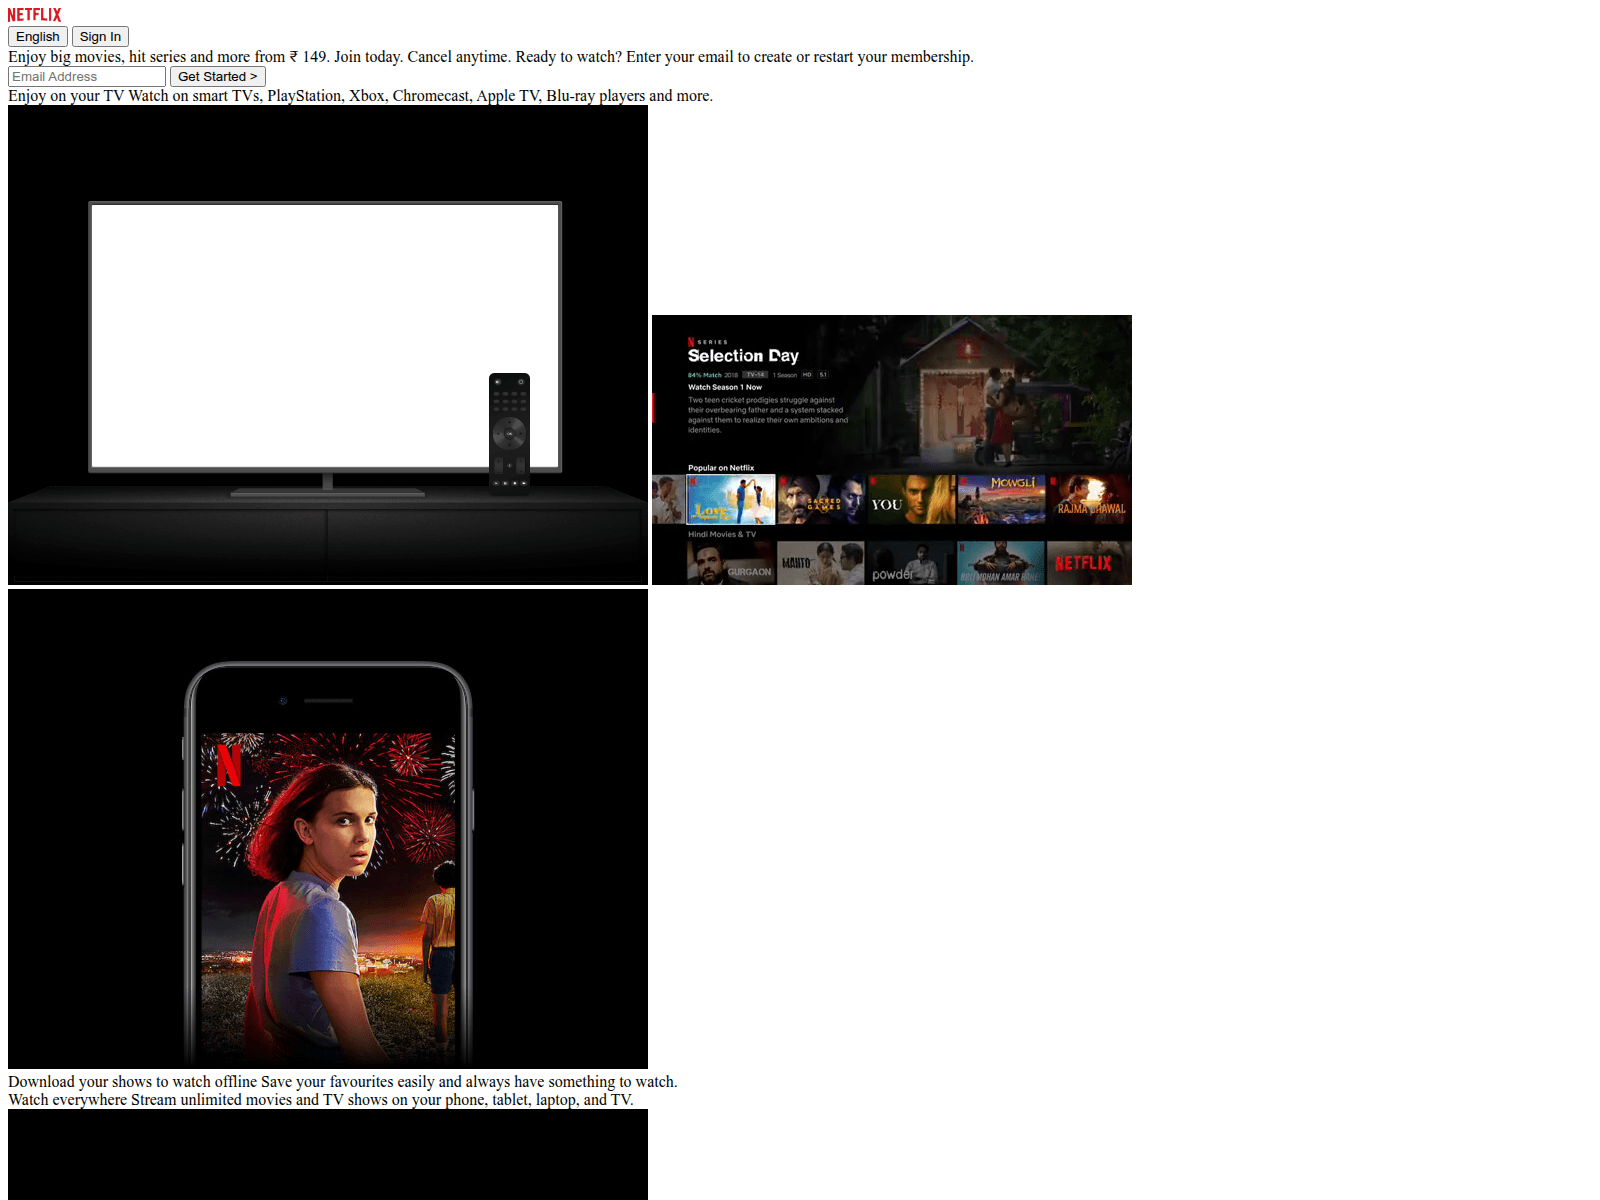Select the Mowgli movie thumbnail
This screenshot has height=1200, width=1600.
pos(1001,500)
